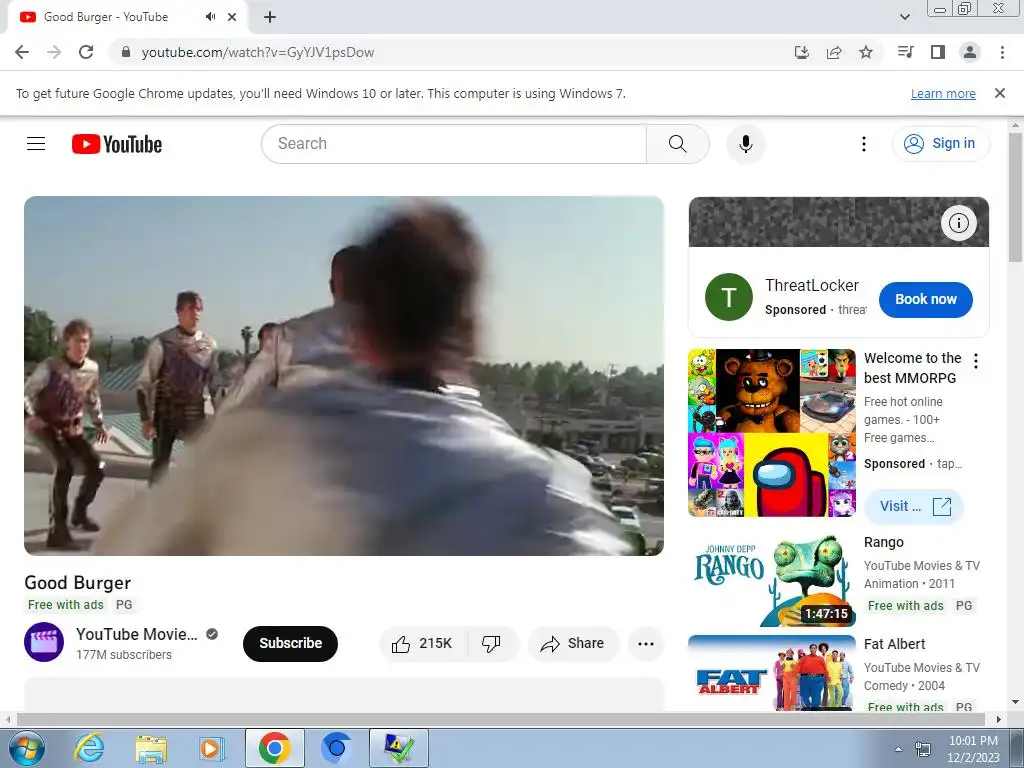
Task: Share this page icon in Chrome
Action: tap(834, 52)
